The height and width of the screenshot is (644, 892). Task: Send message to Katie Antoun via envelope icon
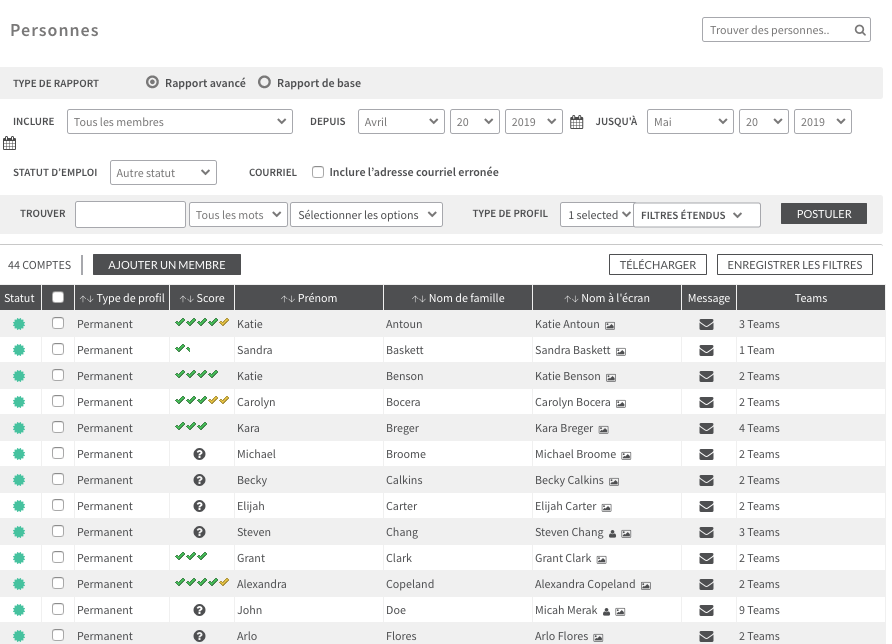click(x=706, y=324)
